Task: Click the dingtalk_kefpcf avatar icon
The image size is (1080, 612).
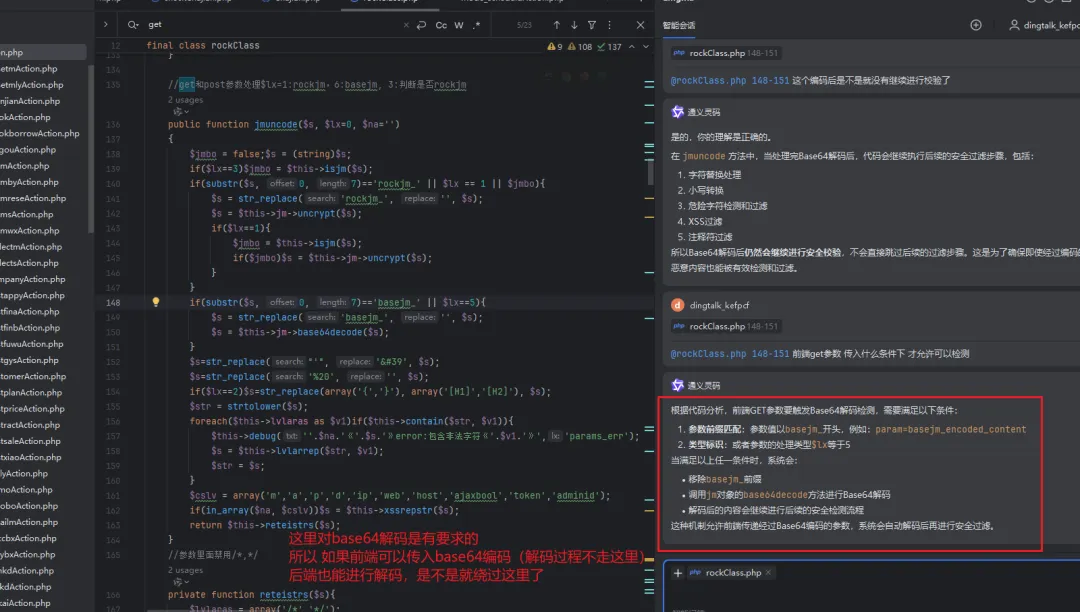Action: point(678,305)
